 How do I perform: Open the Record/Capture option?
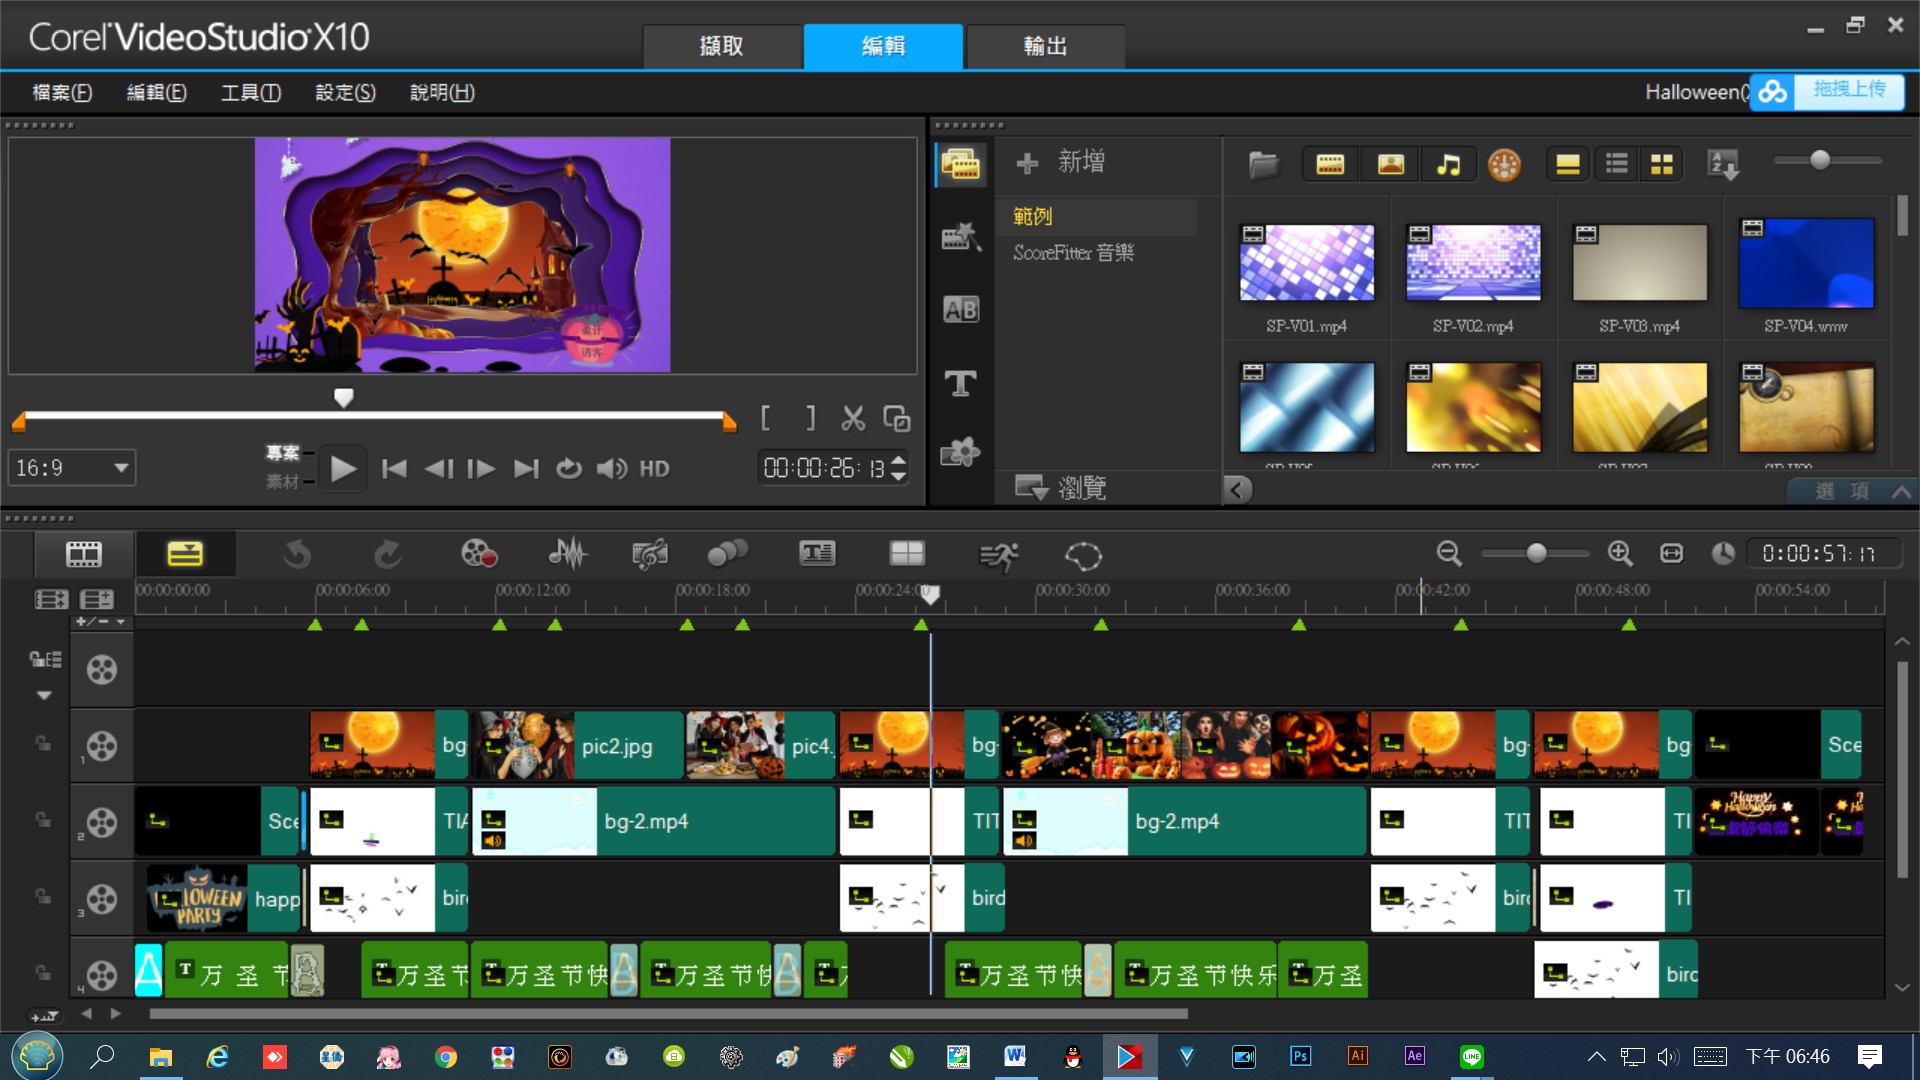click(479, 554)
